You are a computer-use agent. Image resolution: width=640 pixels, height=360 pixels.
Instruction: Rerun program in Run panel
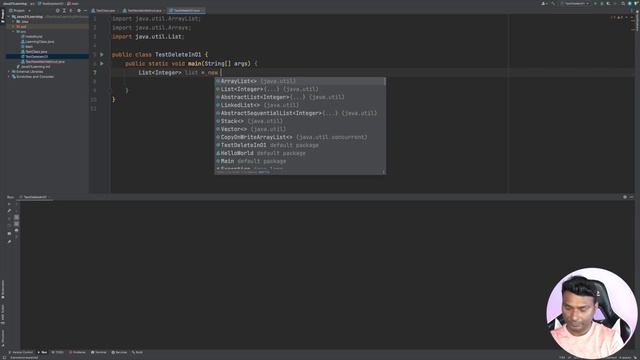[9, 204]
